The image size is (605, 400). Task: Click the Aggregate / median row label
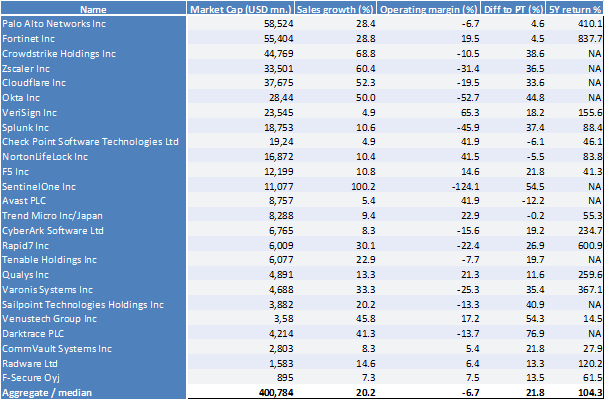pyautogui.click(x=47, y=393)
